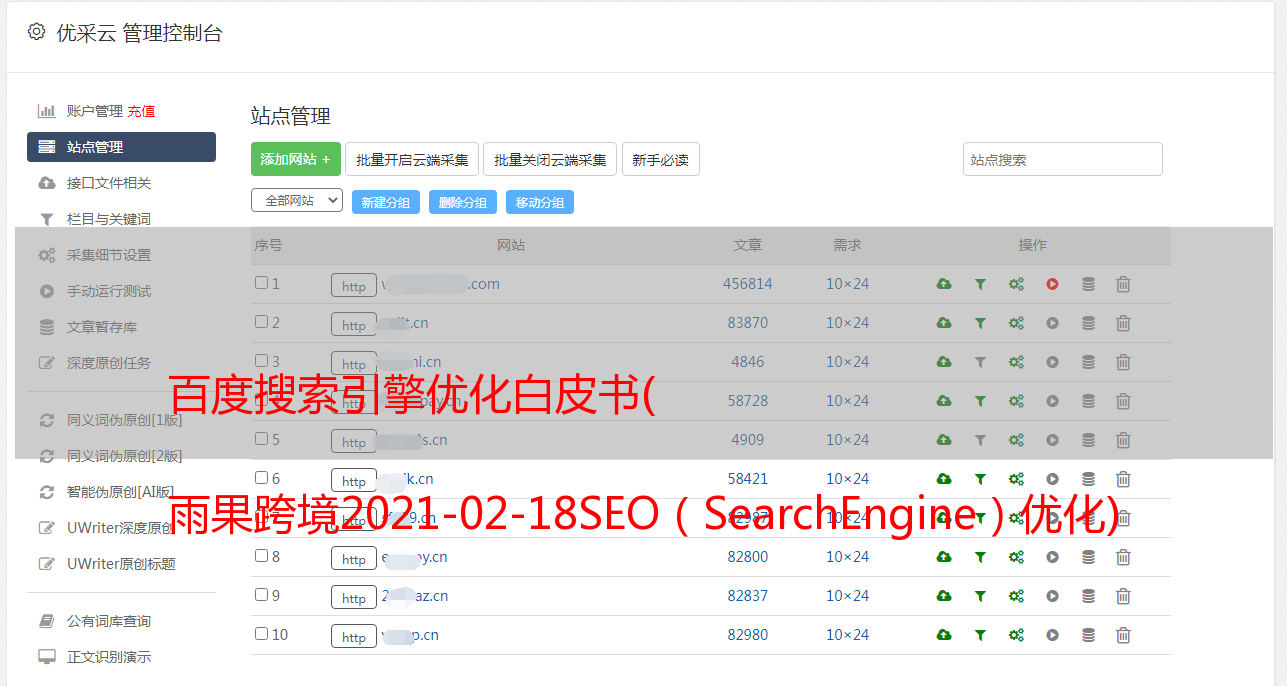Run the play icon in row 3

click(1052, 362)
